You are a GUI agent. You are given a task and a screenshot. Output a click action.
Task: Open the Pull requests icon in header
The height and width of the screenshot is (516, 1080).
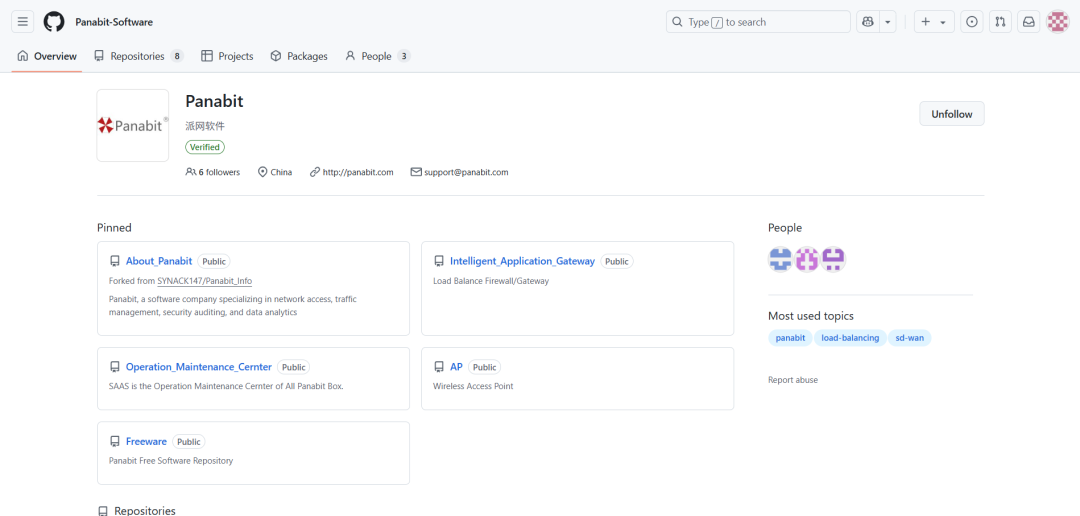point(1000,22)
